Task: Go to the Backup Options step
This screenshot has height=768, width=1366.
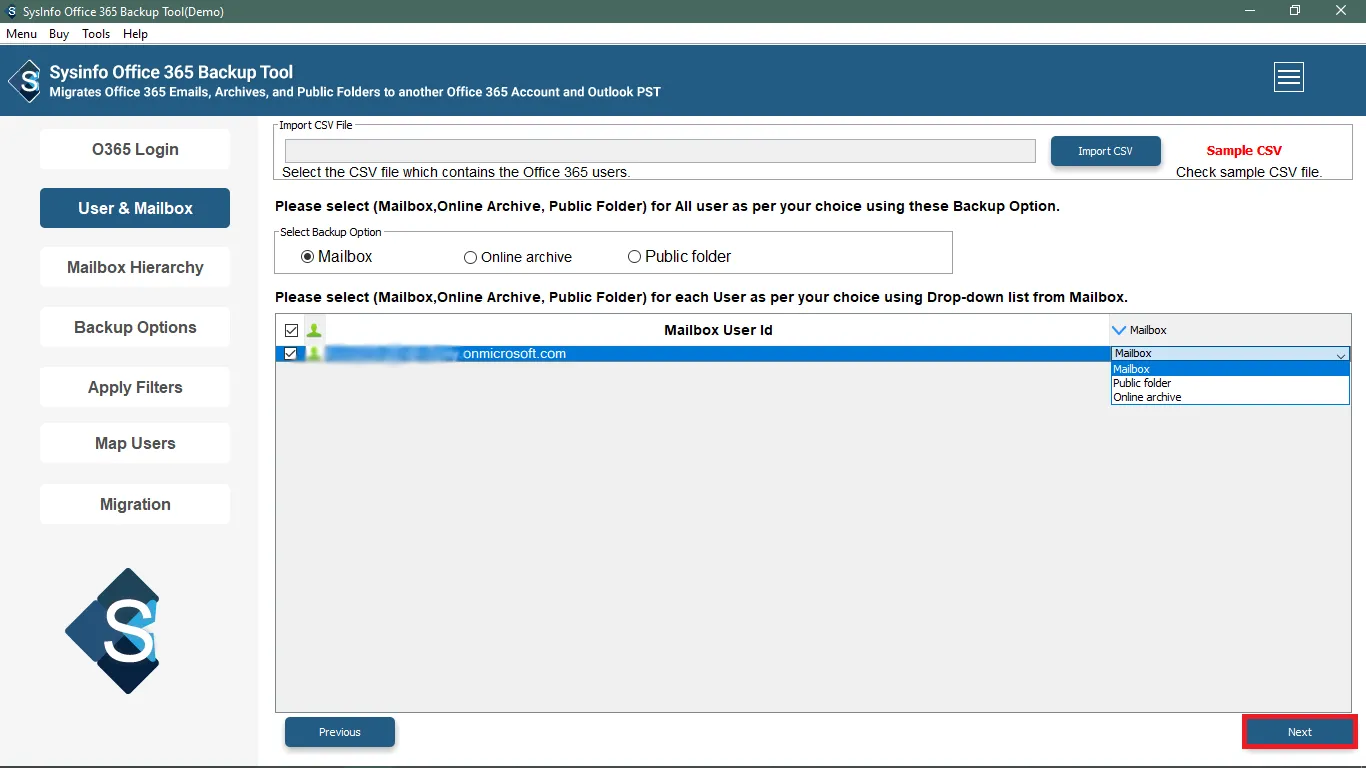Action: point(135,327)
